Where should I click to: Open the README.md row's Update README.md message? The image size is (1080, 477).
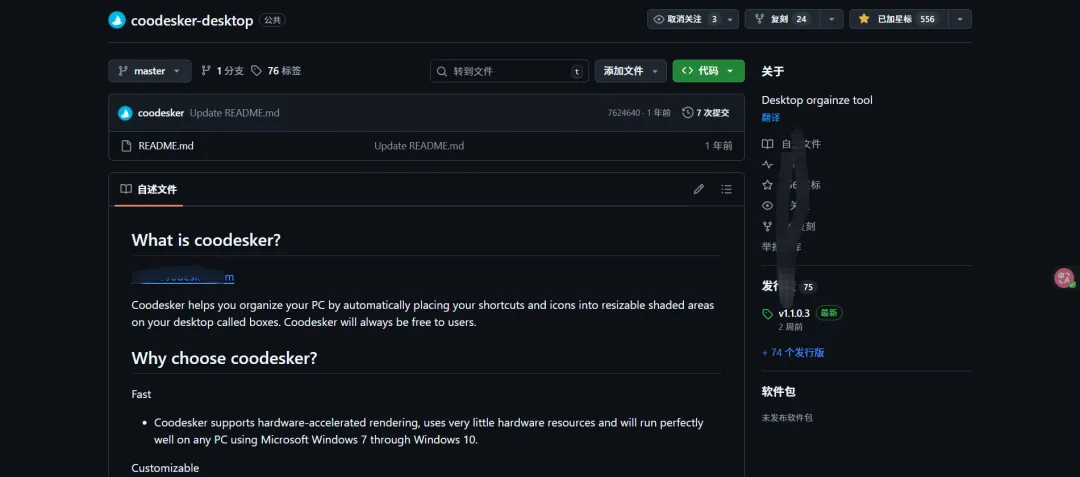point(419,146)
